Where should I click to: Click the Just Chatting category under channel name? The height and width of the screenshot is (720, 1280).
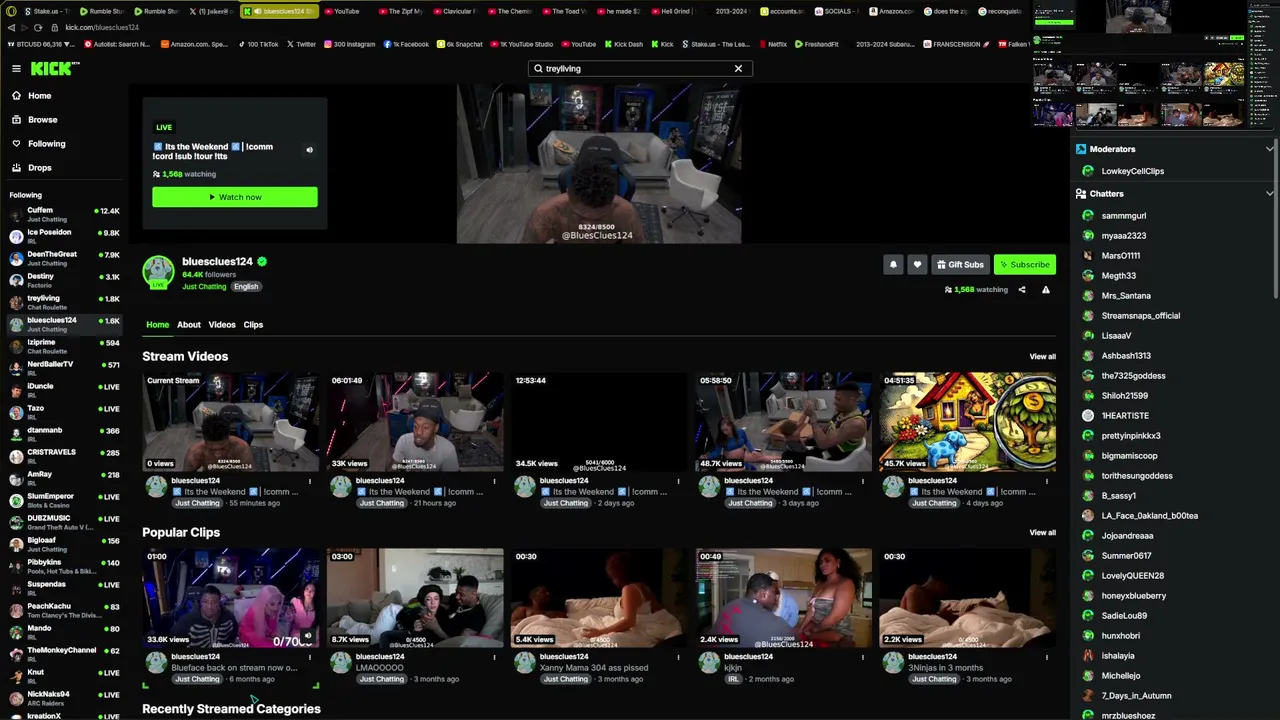[204, 287]
